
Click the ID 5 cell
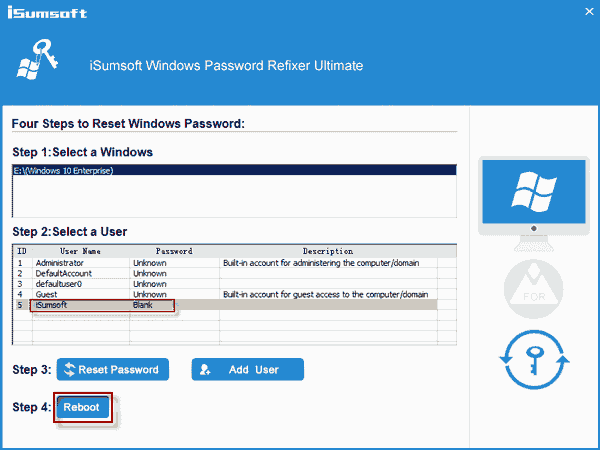23,305
